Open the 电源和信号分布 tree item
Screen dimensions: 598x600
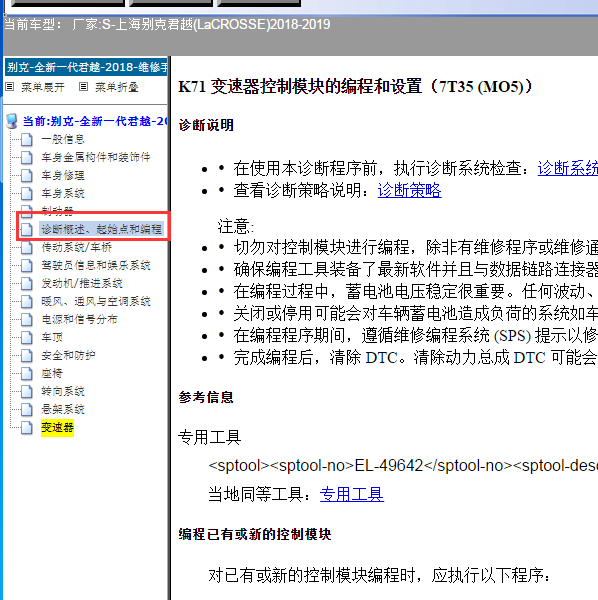click(x=79, y=319)
